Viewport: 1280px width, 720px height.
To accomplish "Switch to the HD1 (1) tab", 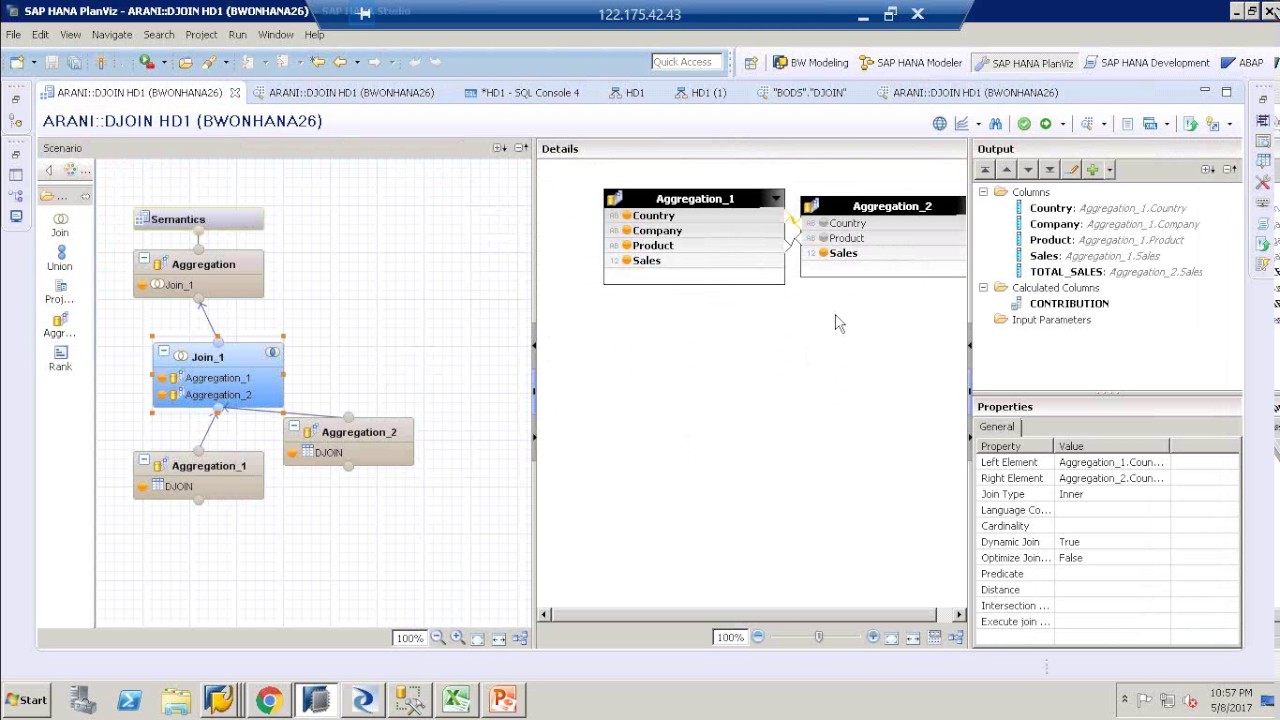I will [x=700, y=93].
